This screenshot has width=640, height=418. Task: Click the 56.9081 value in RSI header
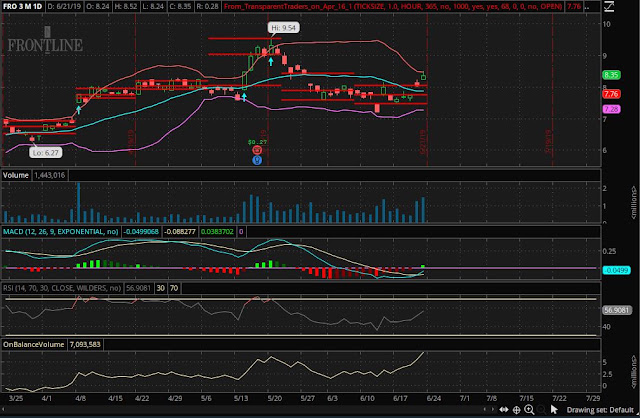[x=138, y=288]
